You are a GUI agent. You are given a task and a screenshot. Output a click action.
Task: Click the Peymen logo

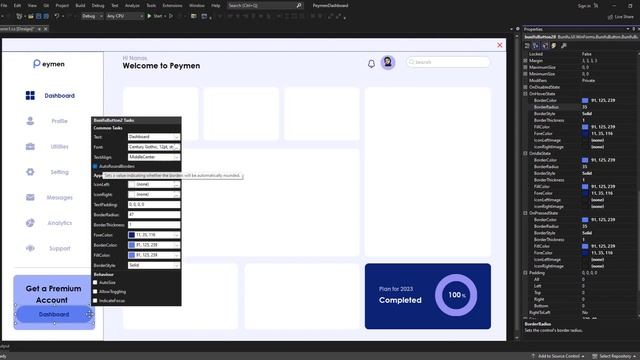point(49,64)
